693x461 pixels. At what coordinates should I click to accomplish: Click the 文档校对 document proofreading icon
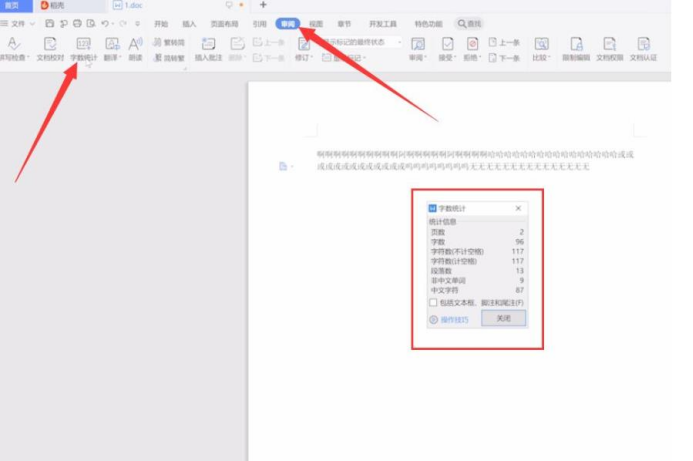pos(50,44)
